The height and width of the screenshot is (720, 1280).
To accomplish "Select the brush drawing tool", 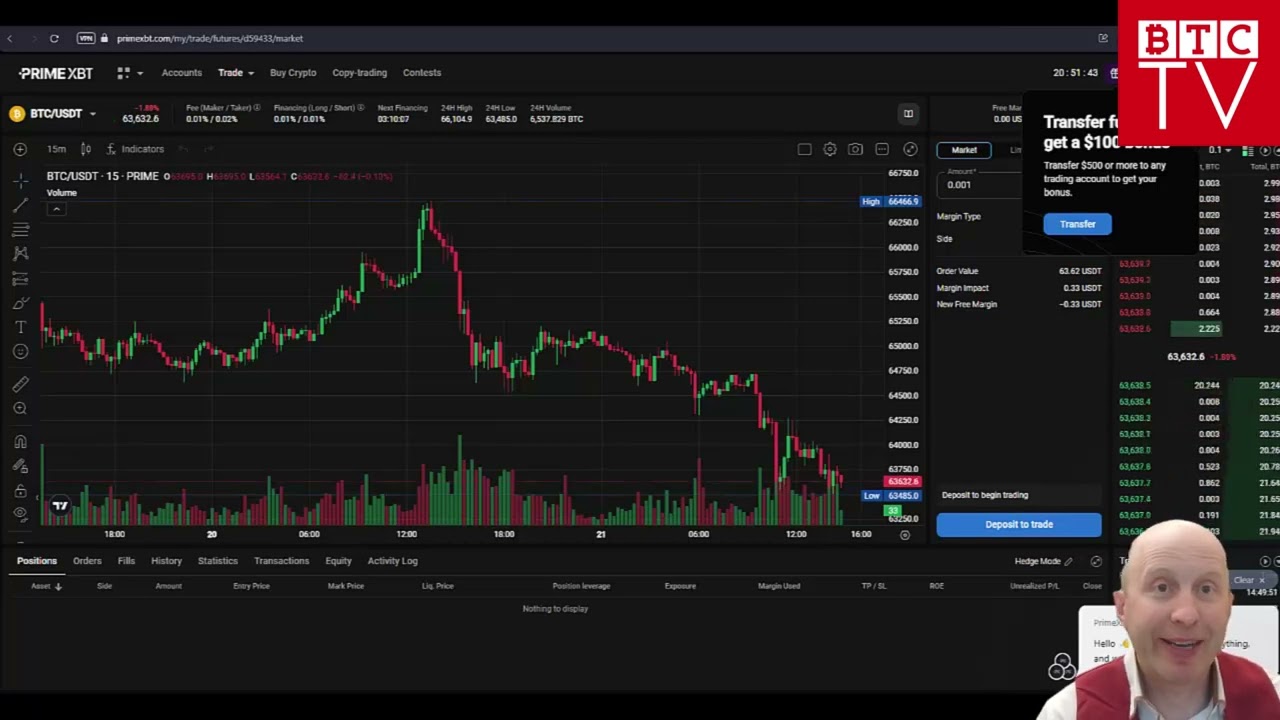I will click(20, 303).
